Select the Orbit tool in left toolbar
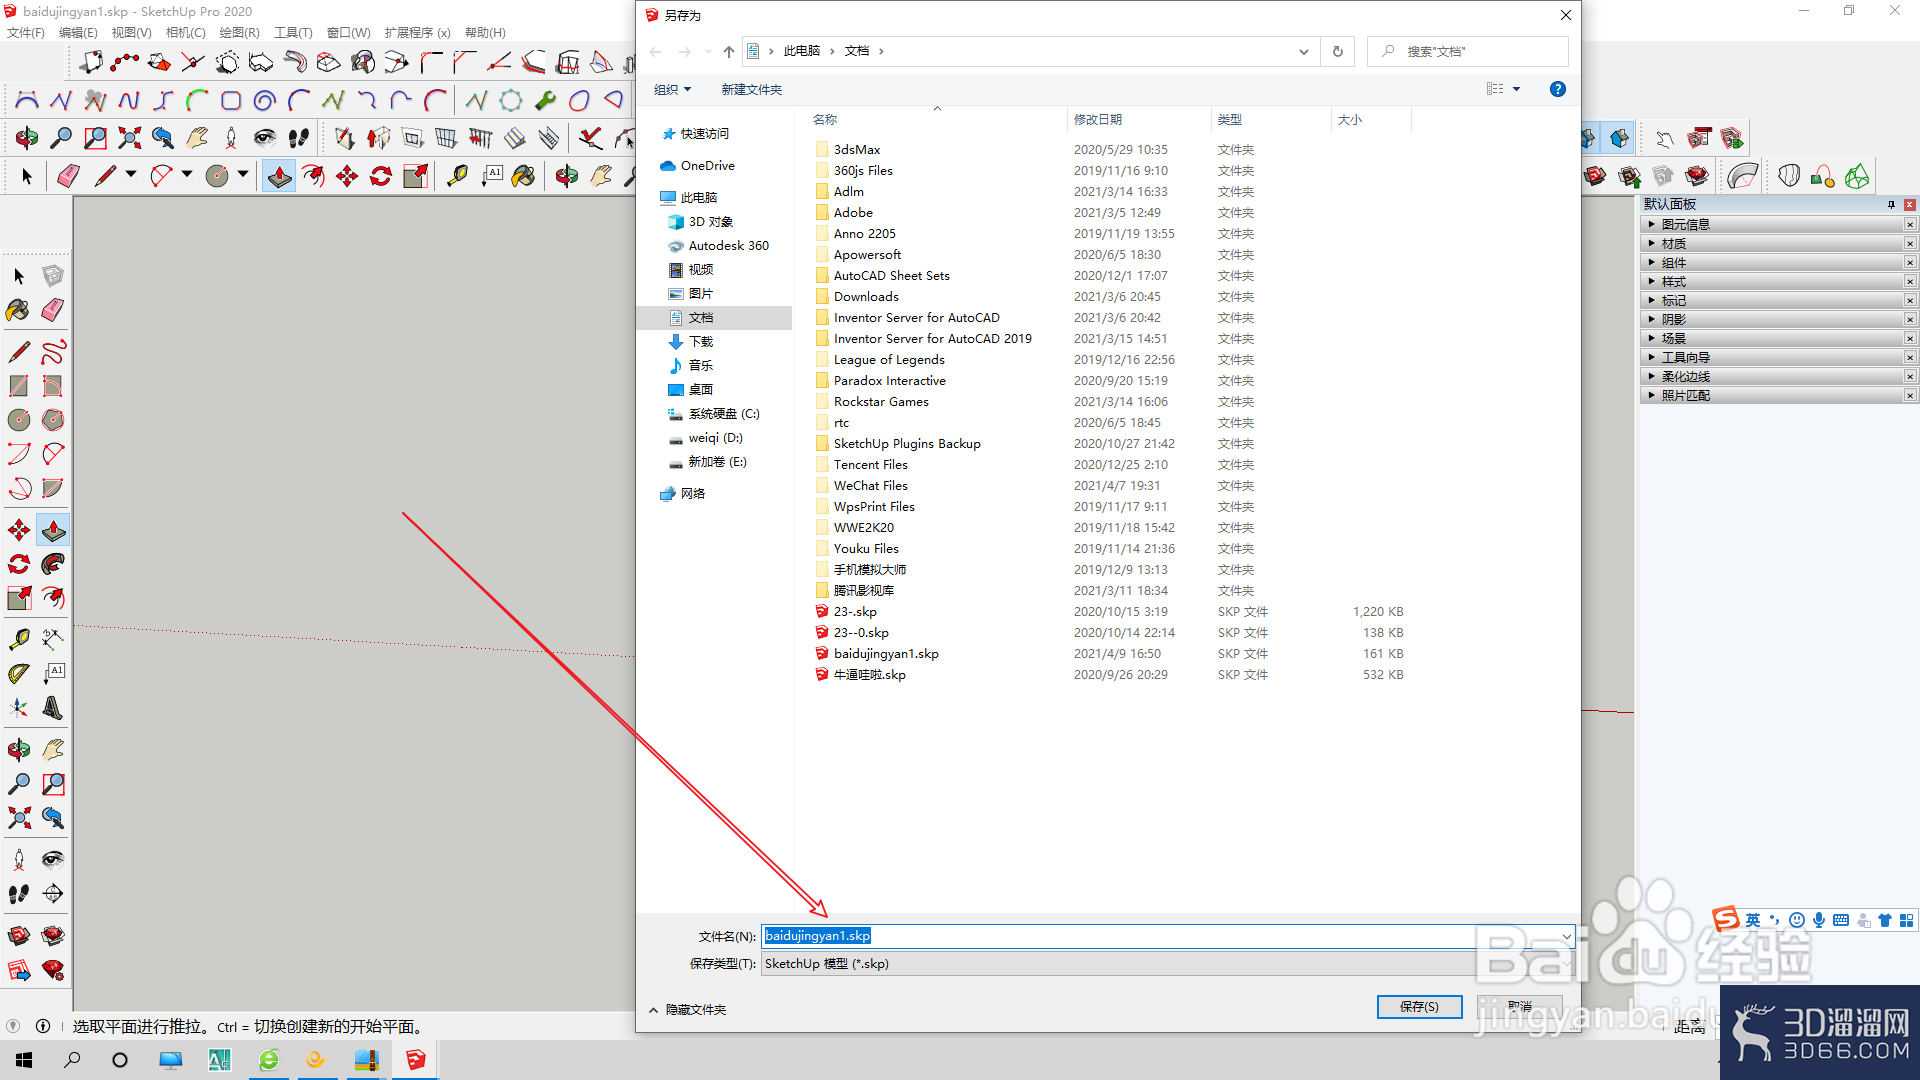 pos(19,749)
